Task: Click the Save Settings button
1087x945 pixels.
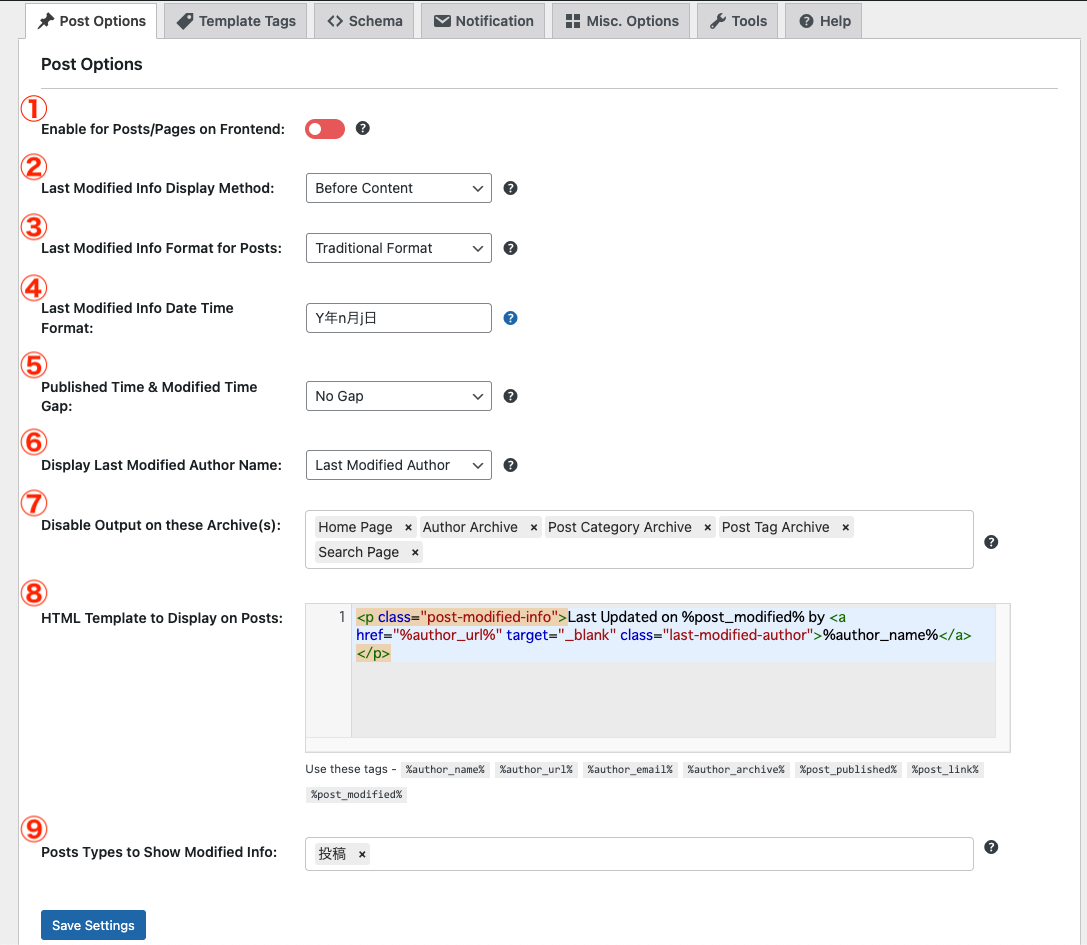Action: point(93,924)
